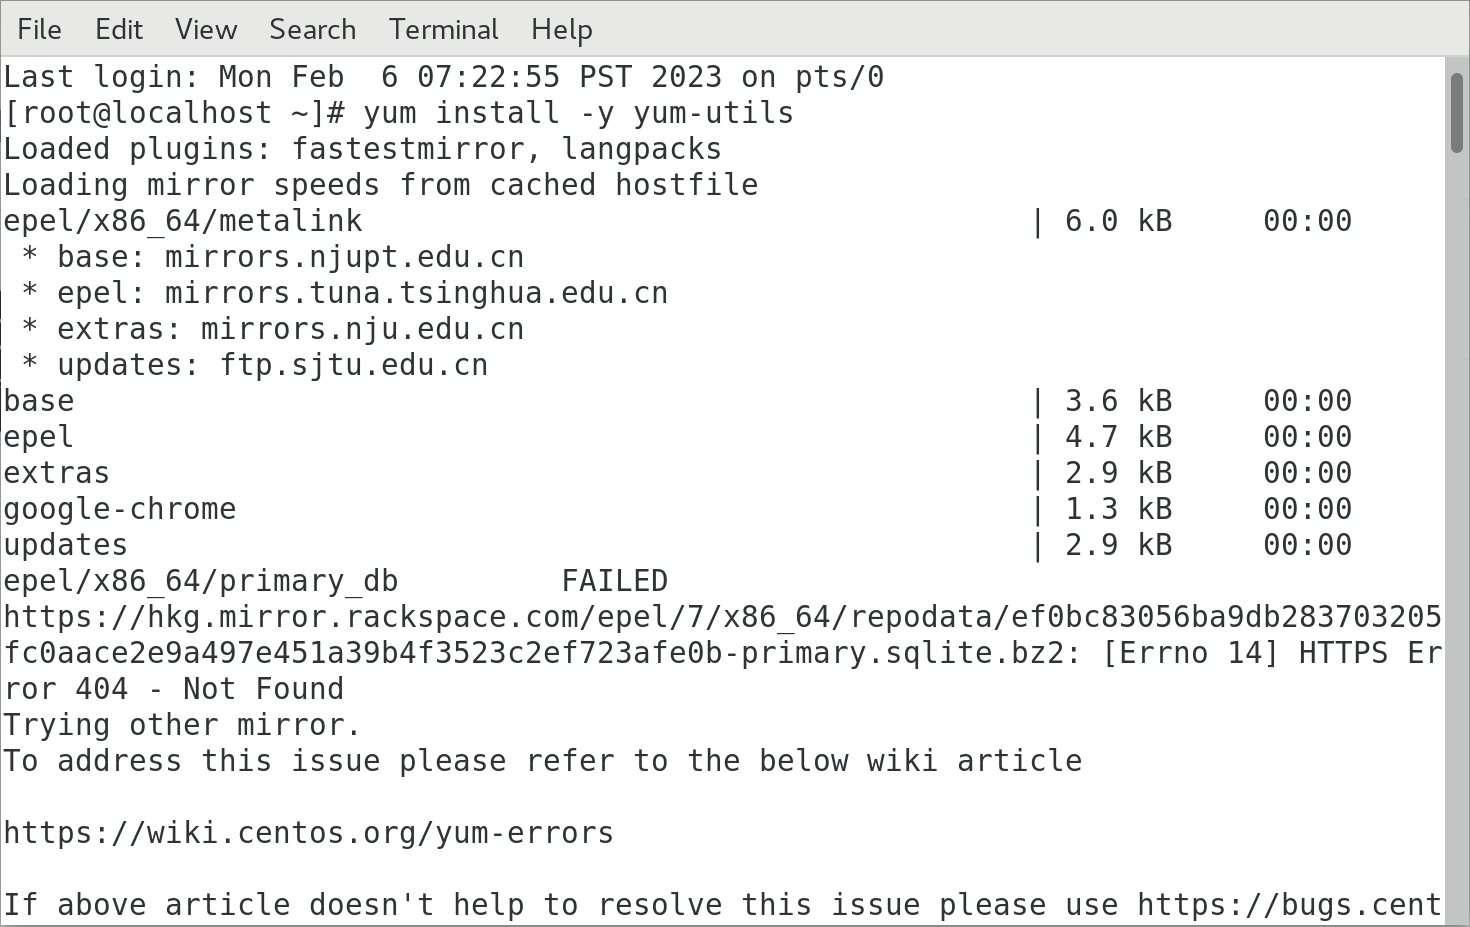Open the Search menu
The width and height of the screenshot is (1470, 927).
click(x=312, y=30)
